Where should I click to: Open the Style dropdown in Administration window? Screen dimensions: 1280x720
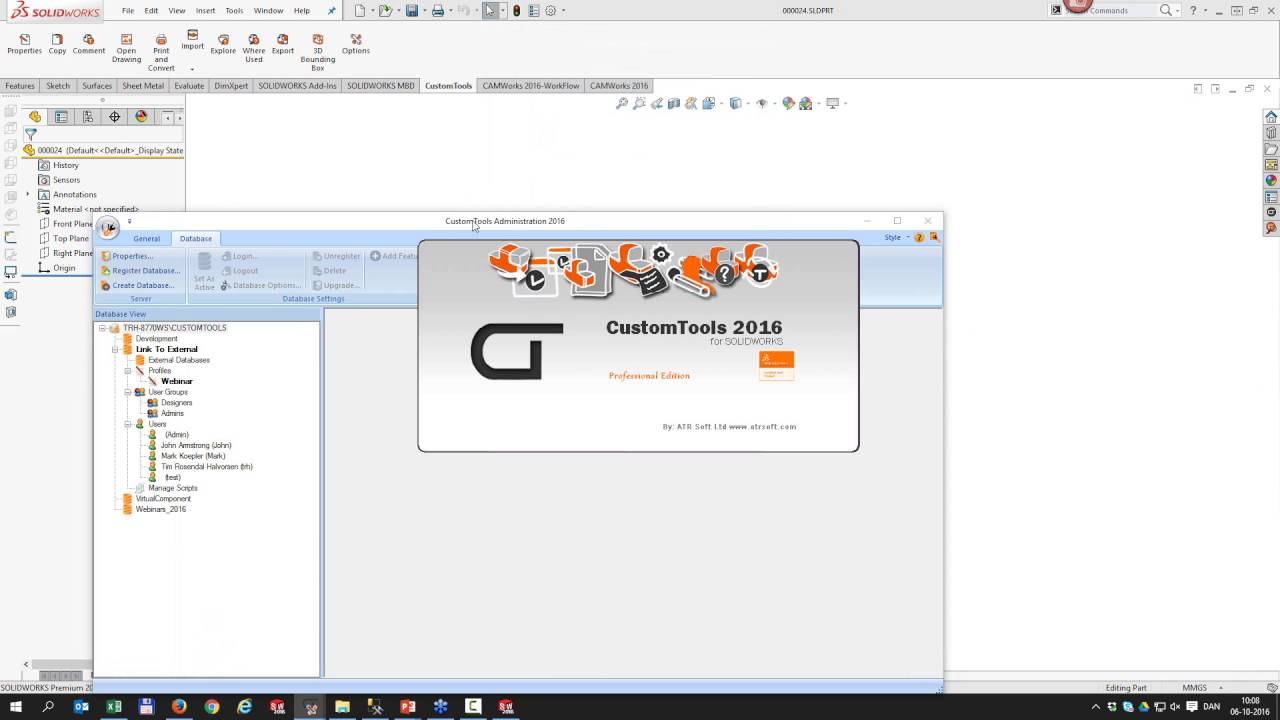[x=896, y=238]
